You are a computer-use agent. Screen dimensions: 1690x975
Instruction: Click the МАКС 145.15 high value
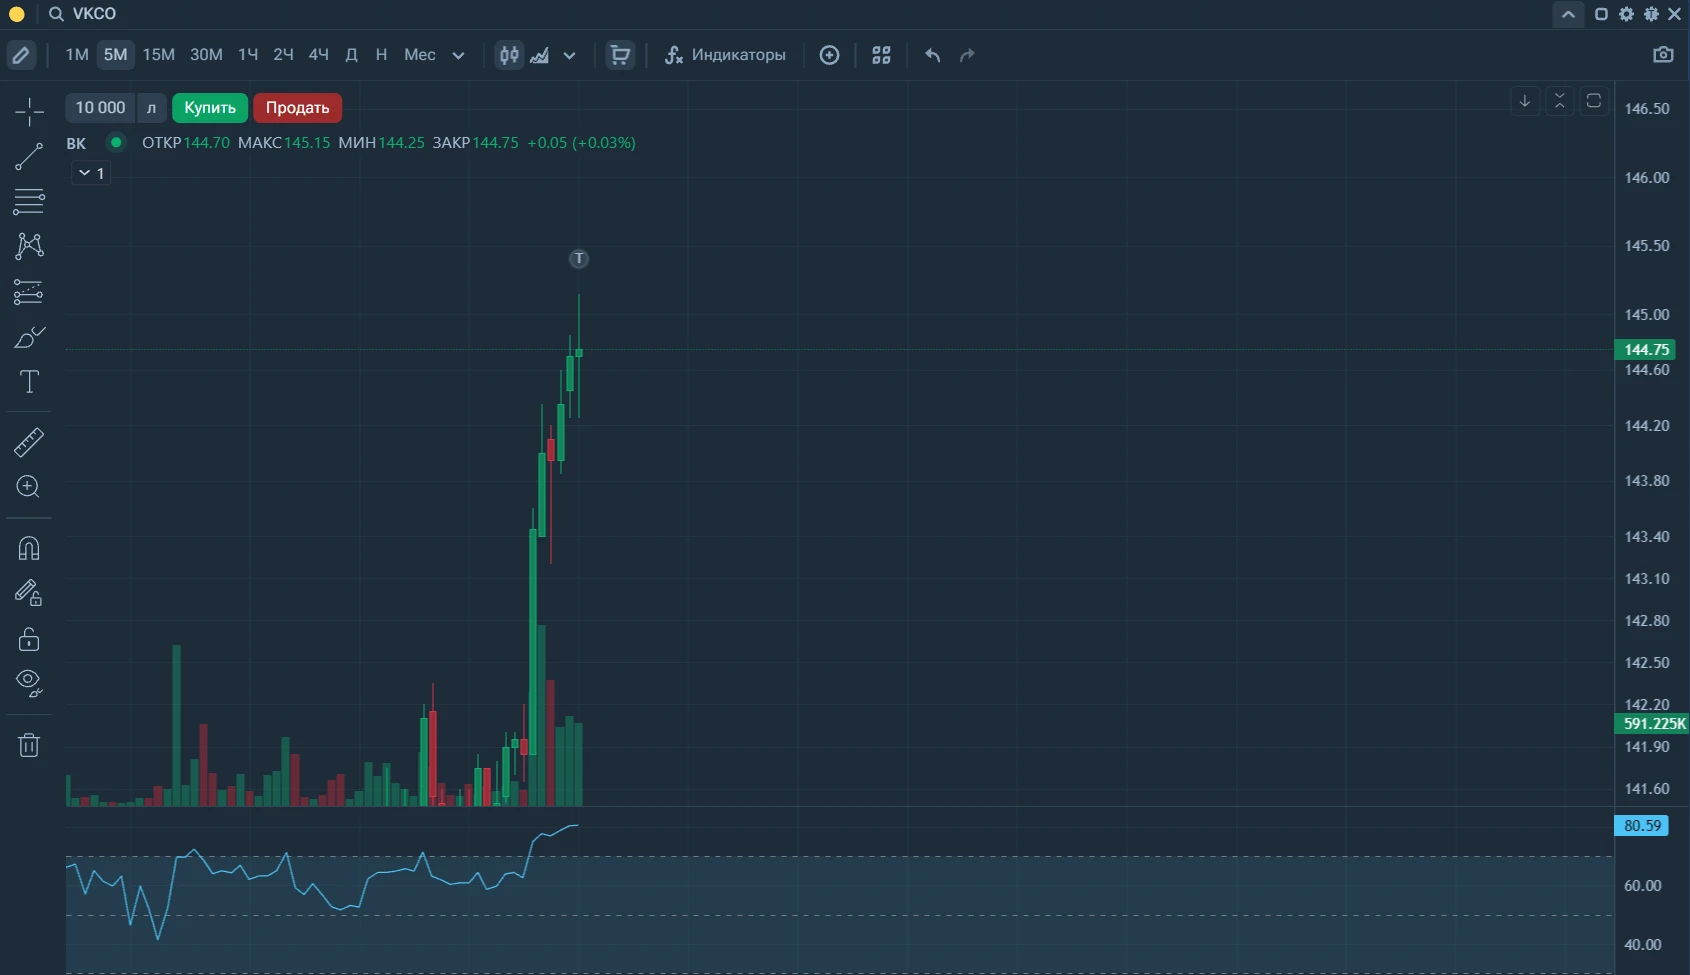point(284,142)
